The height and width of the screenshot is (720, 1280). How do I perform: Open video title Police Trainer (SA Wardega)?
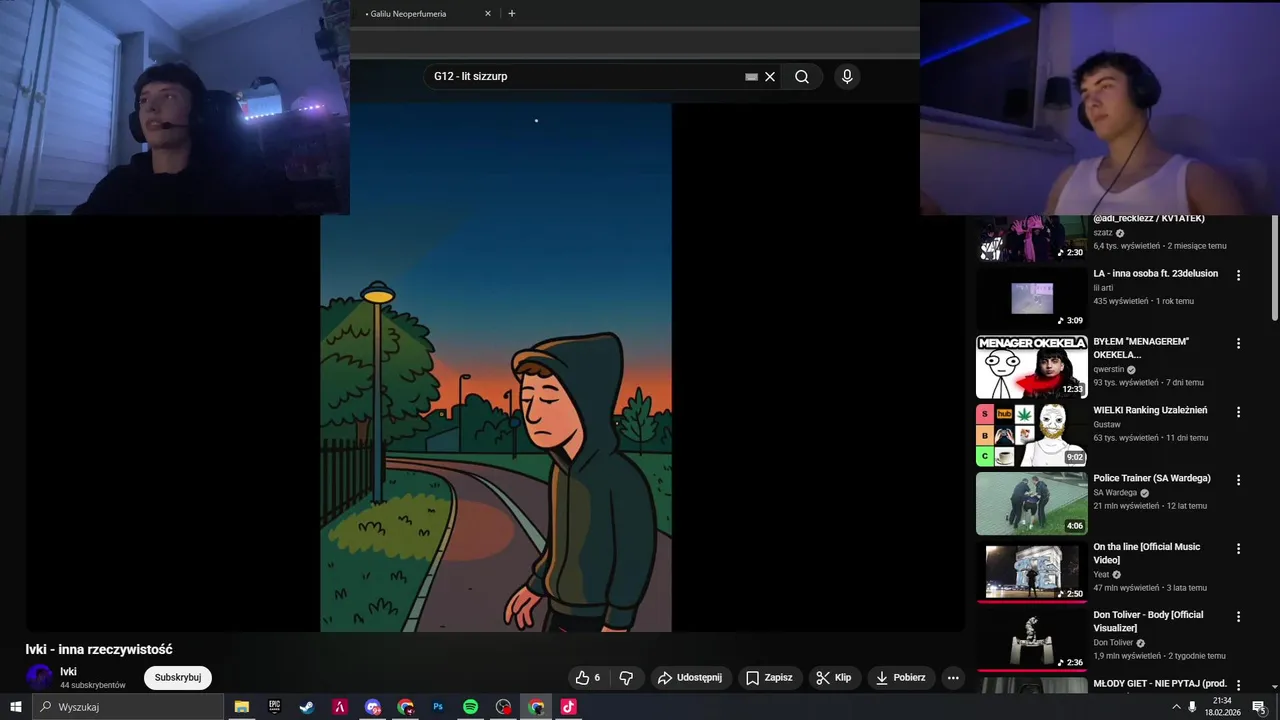(1152, 479)
